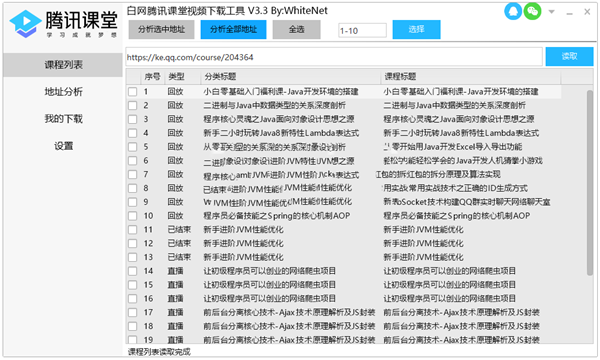Viewport: 600px width, 360px height.
Task: Select row 11 新手进阶JVM性能优化 course title
Action: coord(423,230)
